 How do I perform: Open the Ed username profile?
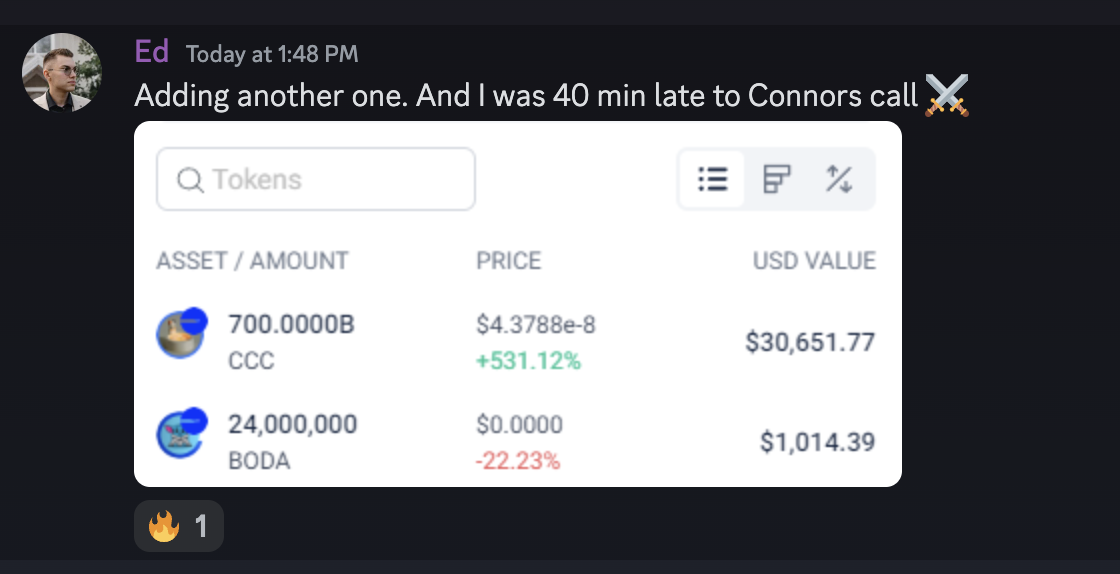(152, 52)
